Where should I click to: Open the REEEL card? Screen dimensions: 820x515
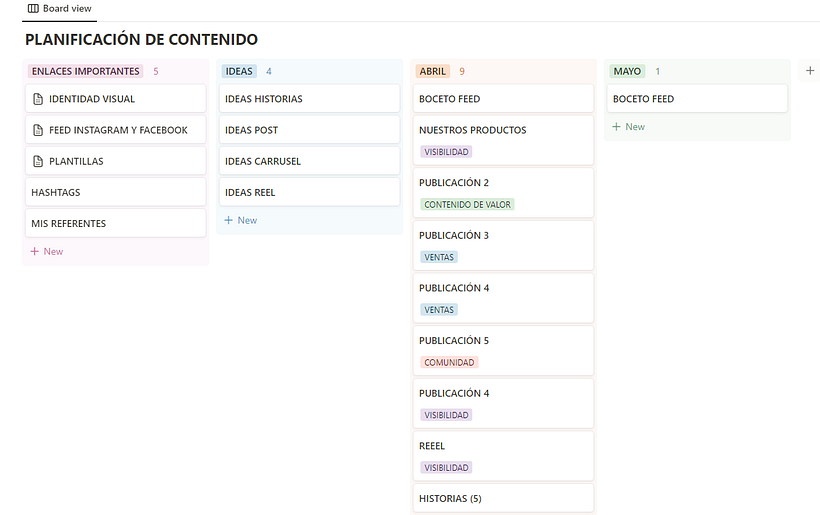[504, 456]
